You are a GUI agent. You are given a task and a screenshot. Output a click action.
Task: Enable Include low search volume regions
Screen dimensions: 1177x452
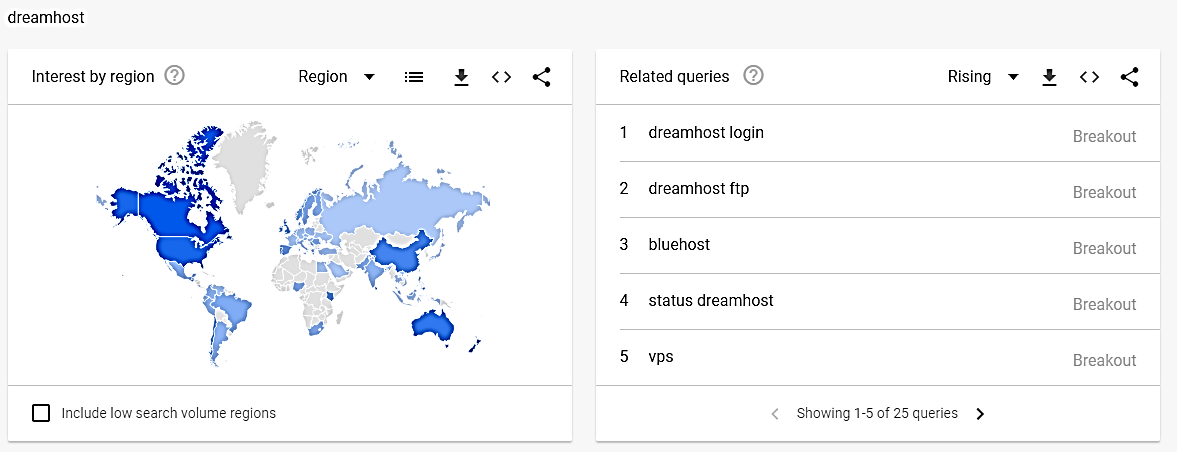click(x=41, y=413)
